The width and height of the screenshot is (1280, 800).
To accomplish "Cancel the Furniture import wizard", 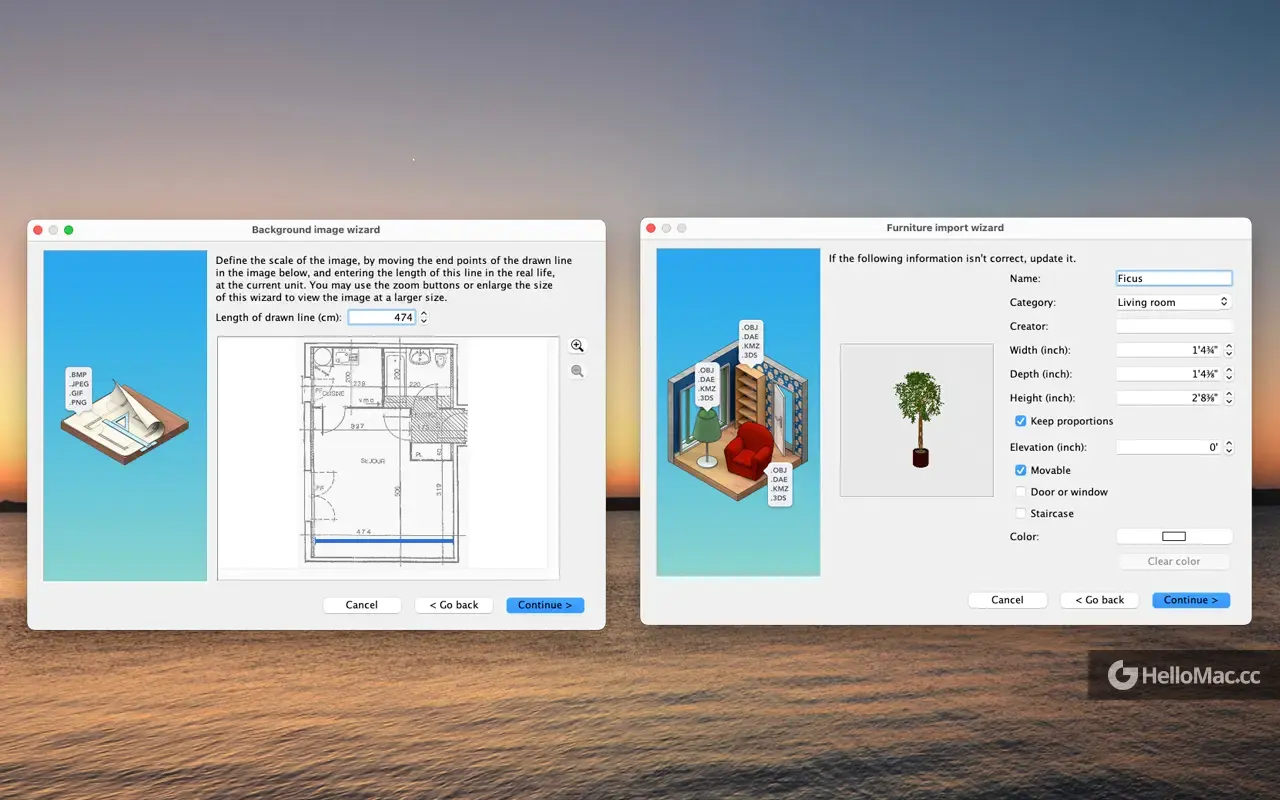I will point(1007,600).
